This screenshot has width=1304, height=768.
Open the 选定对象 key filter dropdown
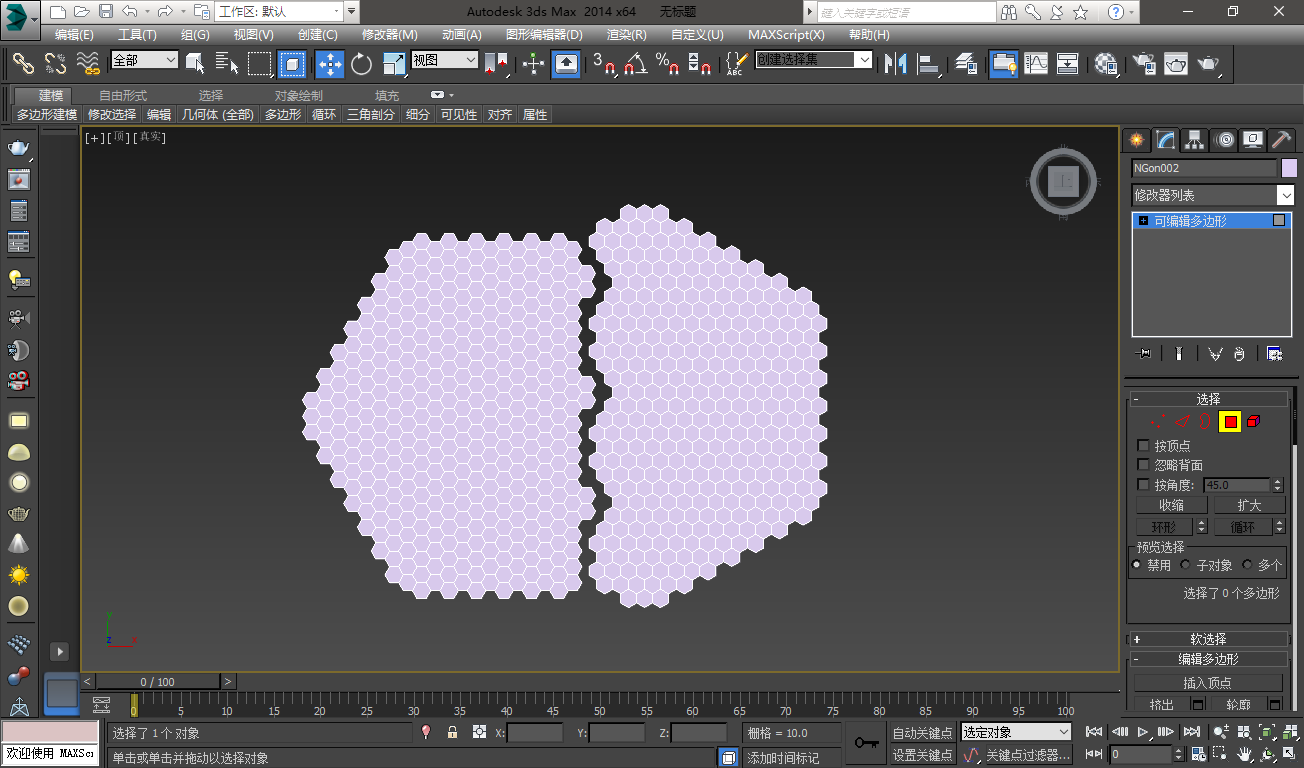1015,733
